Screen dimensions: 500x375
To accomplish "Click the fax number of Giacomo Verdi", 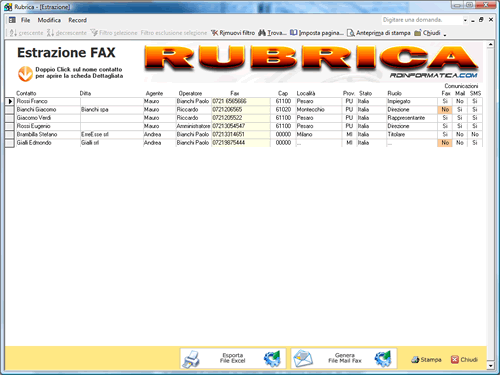I will pos(241,118).
